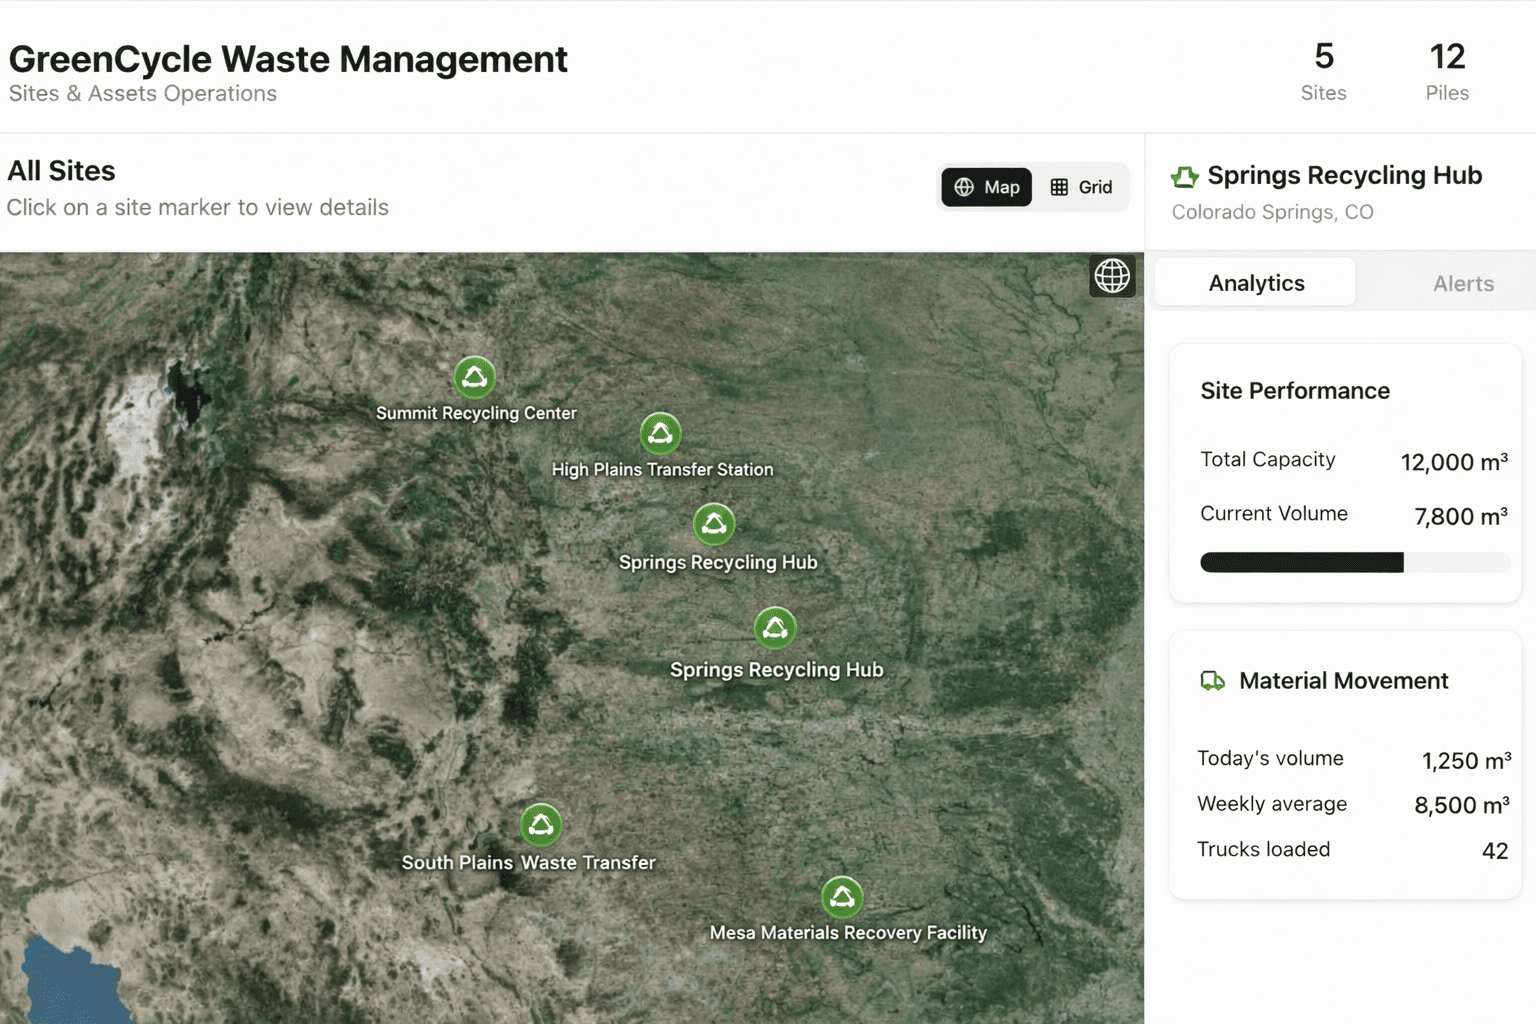Click the upper Springs Recycling Hub marker
The width and height of the screenshot is (1536, 1024).
tap(714, 524)
